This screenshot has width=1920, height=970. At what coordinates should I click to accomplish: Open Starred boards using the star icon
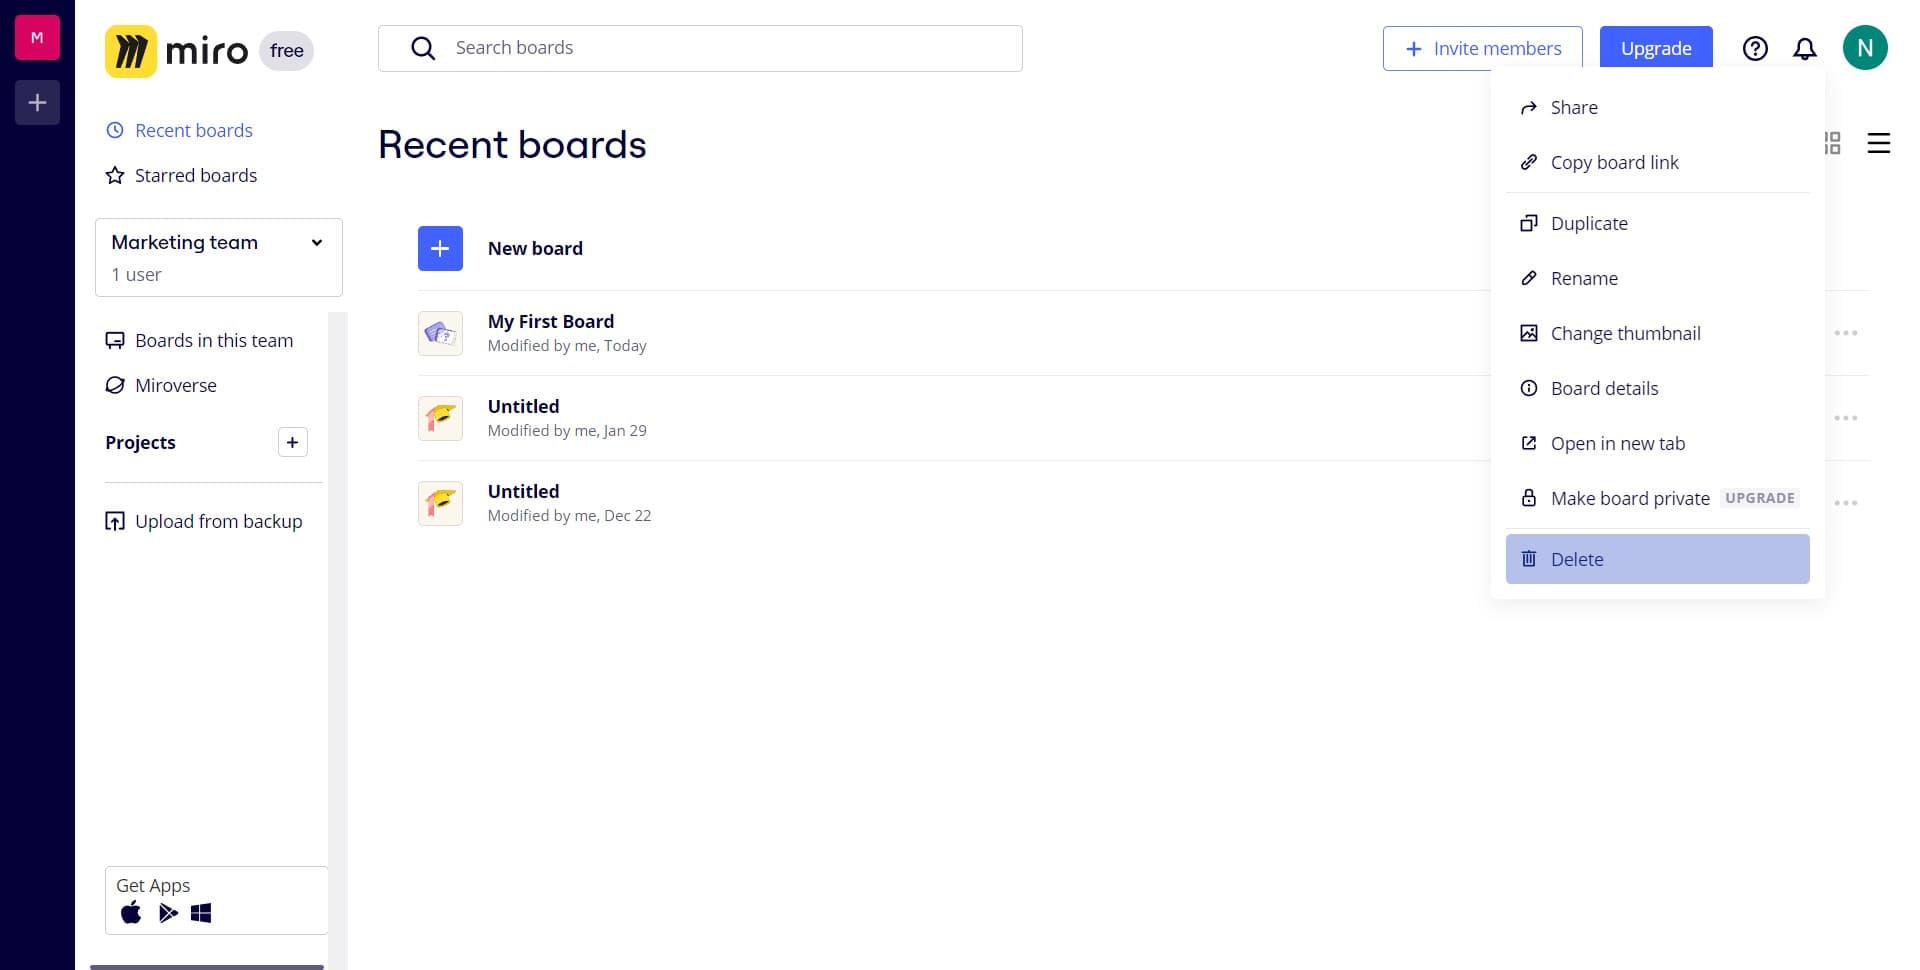pos(114,175)
